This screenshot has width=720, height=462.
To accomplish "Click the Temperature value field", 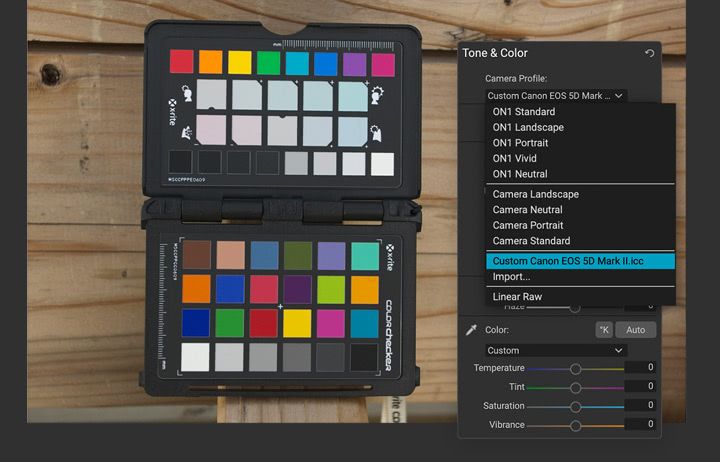I will tap(641, 367).
